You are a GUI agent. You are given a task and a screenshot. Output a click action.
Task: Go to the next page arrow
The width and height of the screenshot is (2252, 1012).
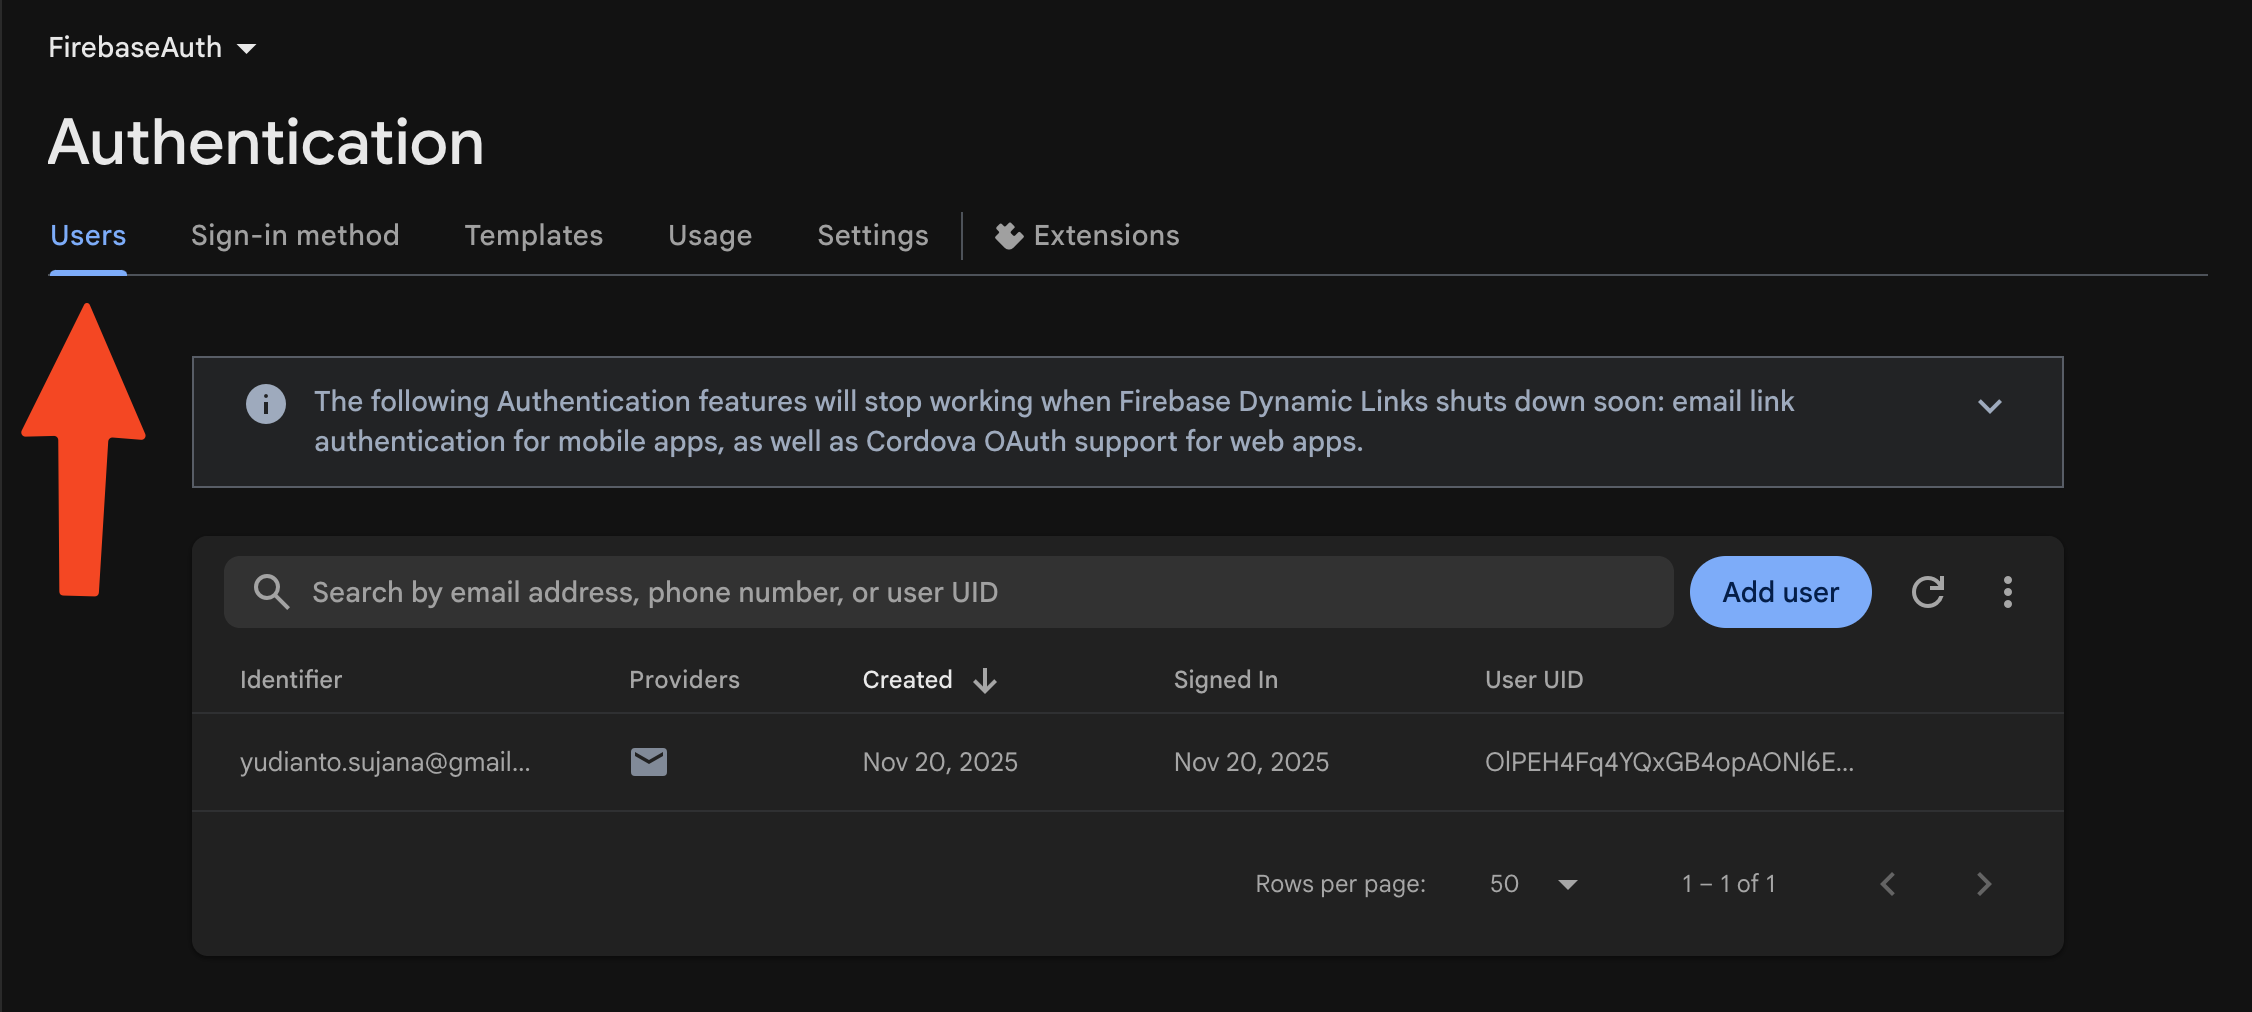pyautogui.click(x=1984, y=884)
